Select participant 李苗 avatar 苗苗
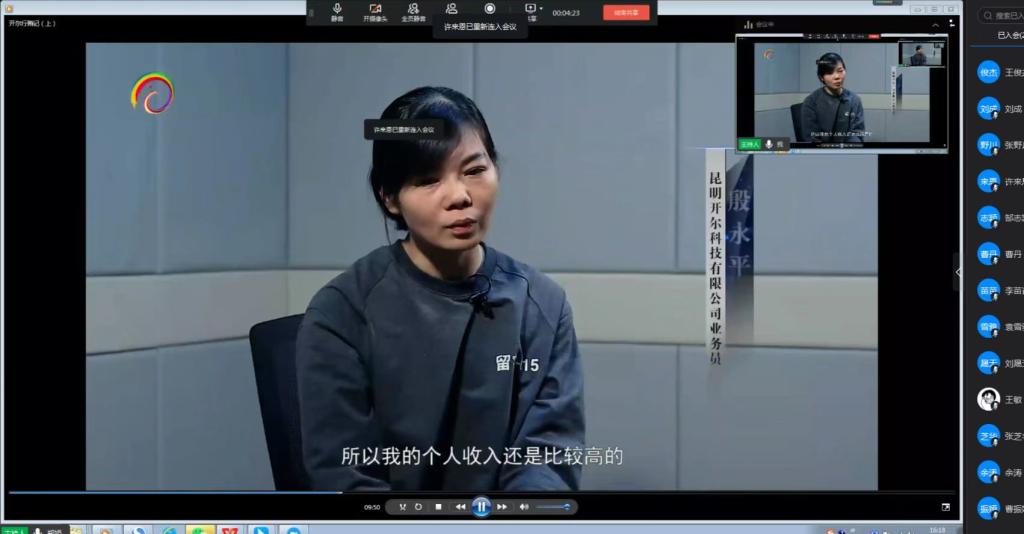 click(x=988, y=291)
